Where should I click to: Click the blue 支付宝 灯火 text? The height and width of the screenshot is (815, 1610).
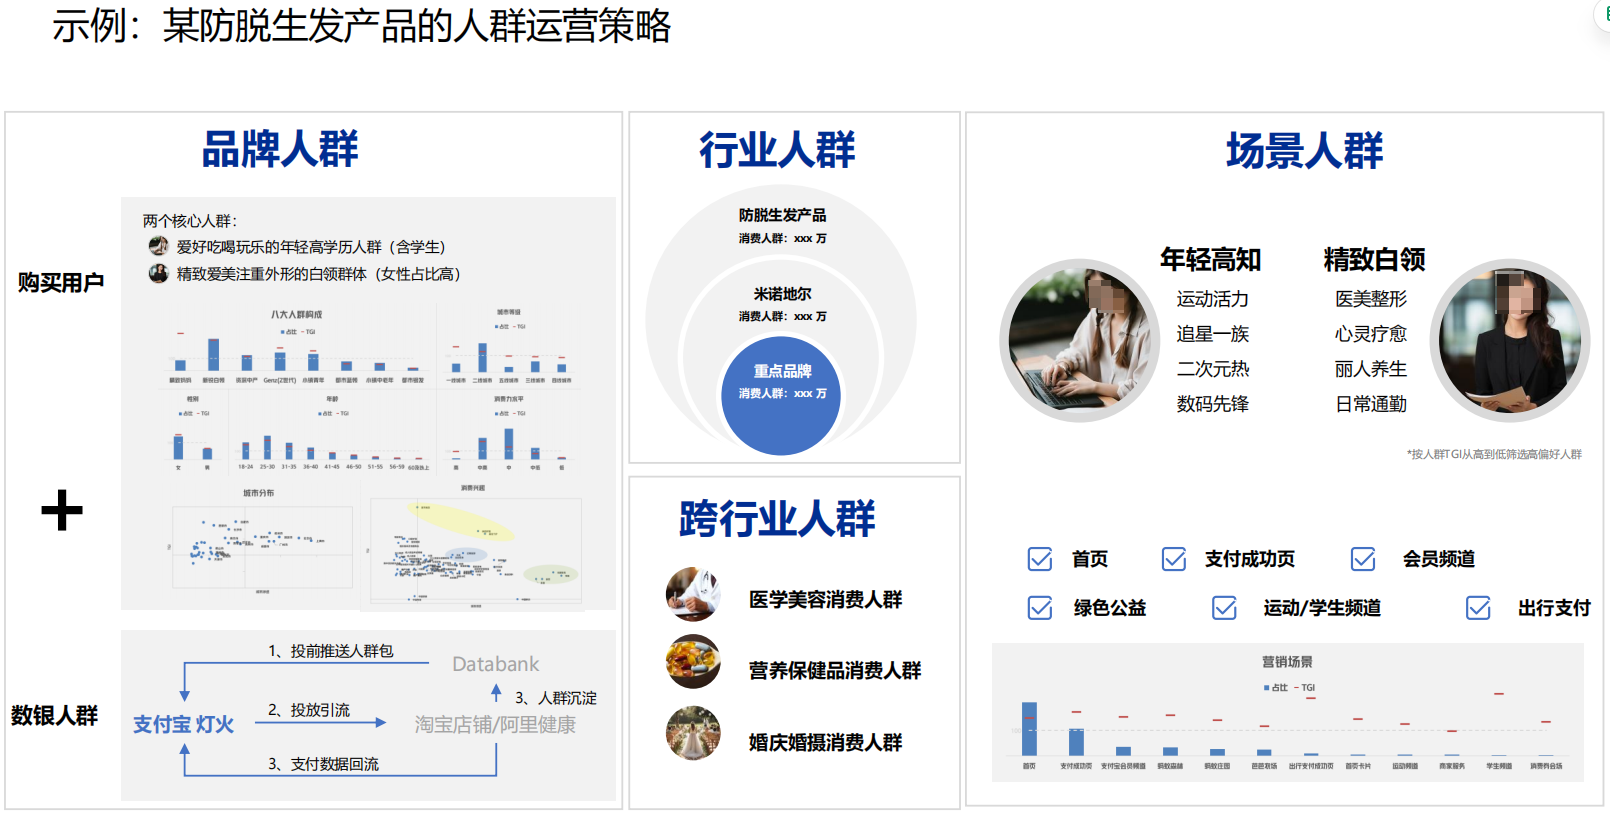click(183, 724)
